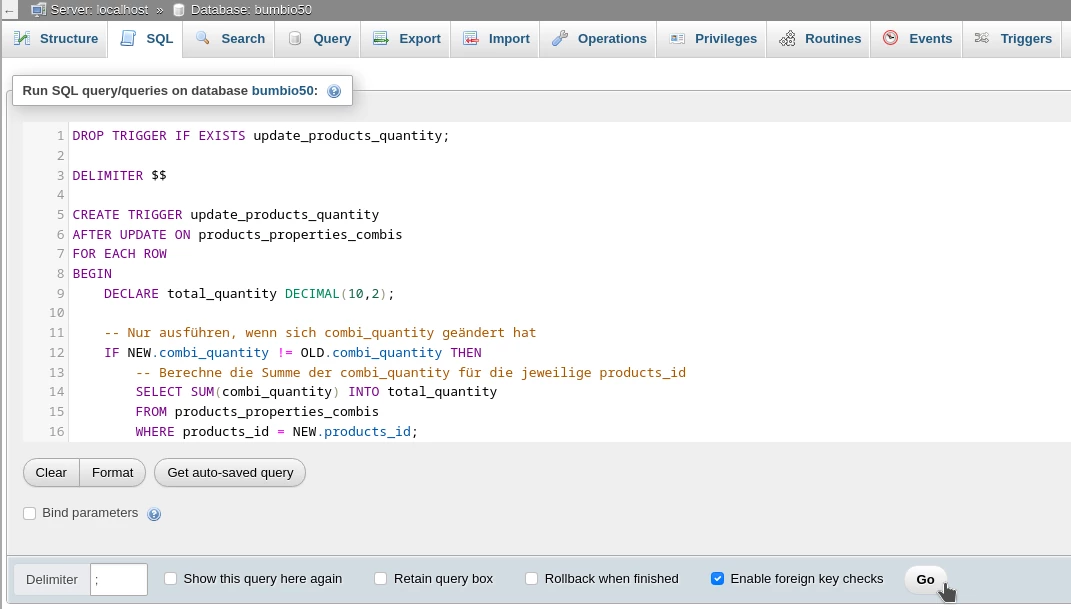Click code line DROP TRIGGER IF EXISTS

(261, 136)
